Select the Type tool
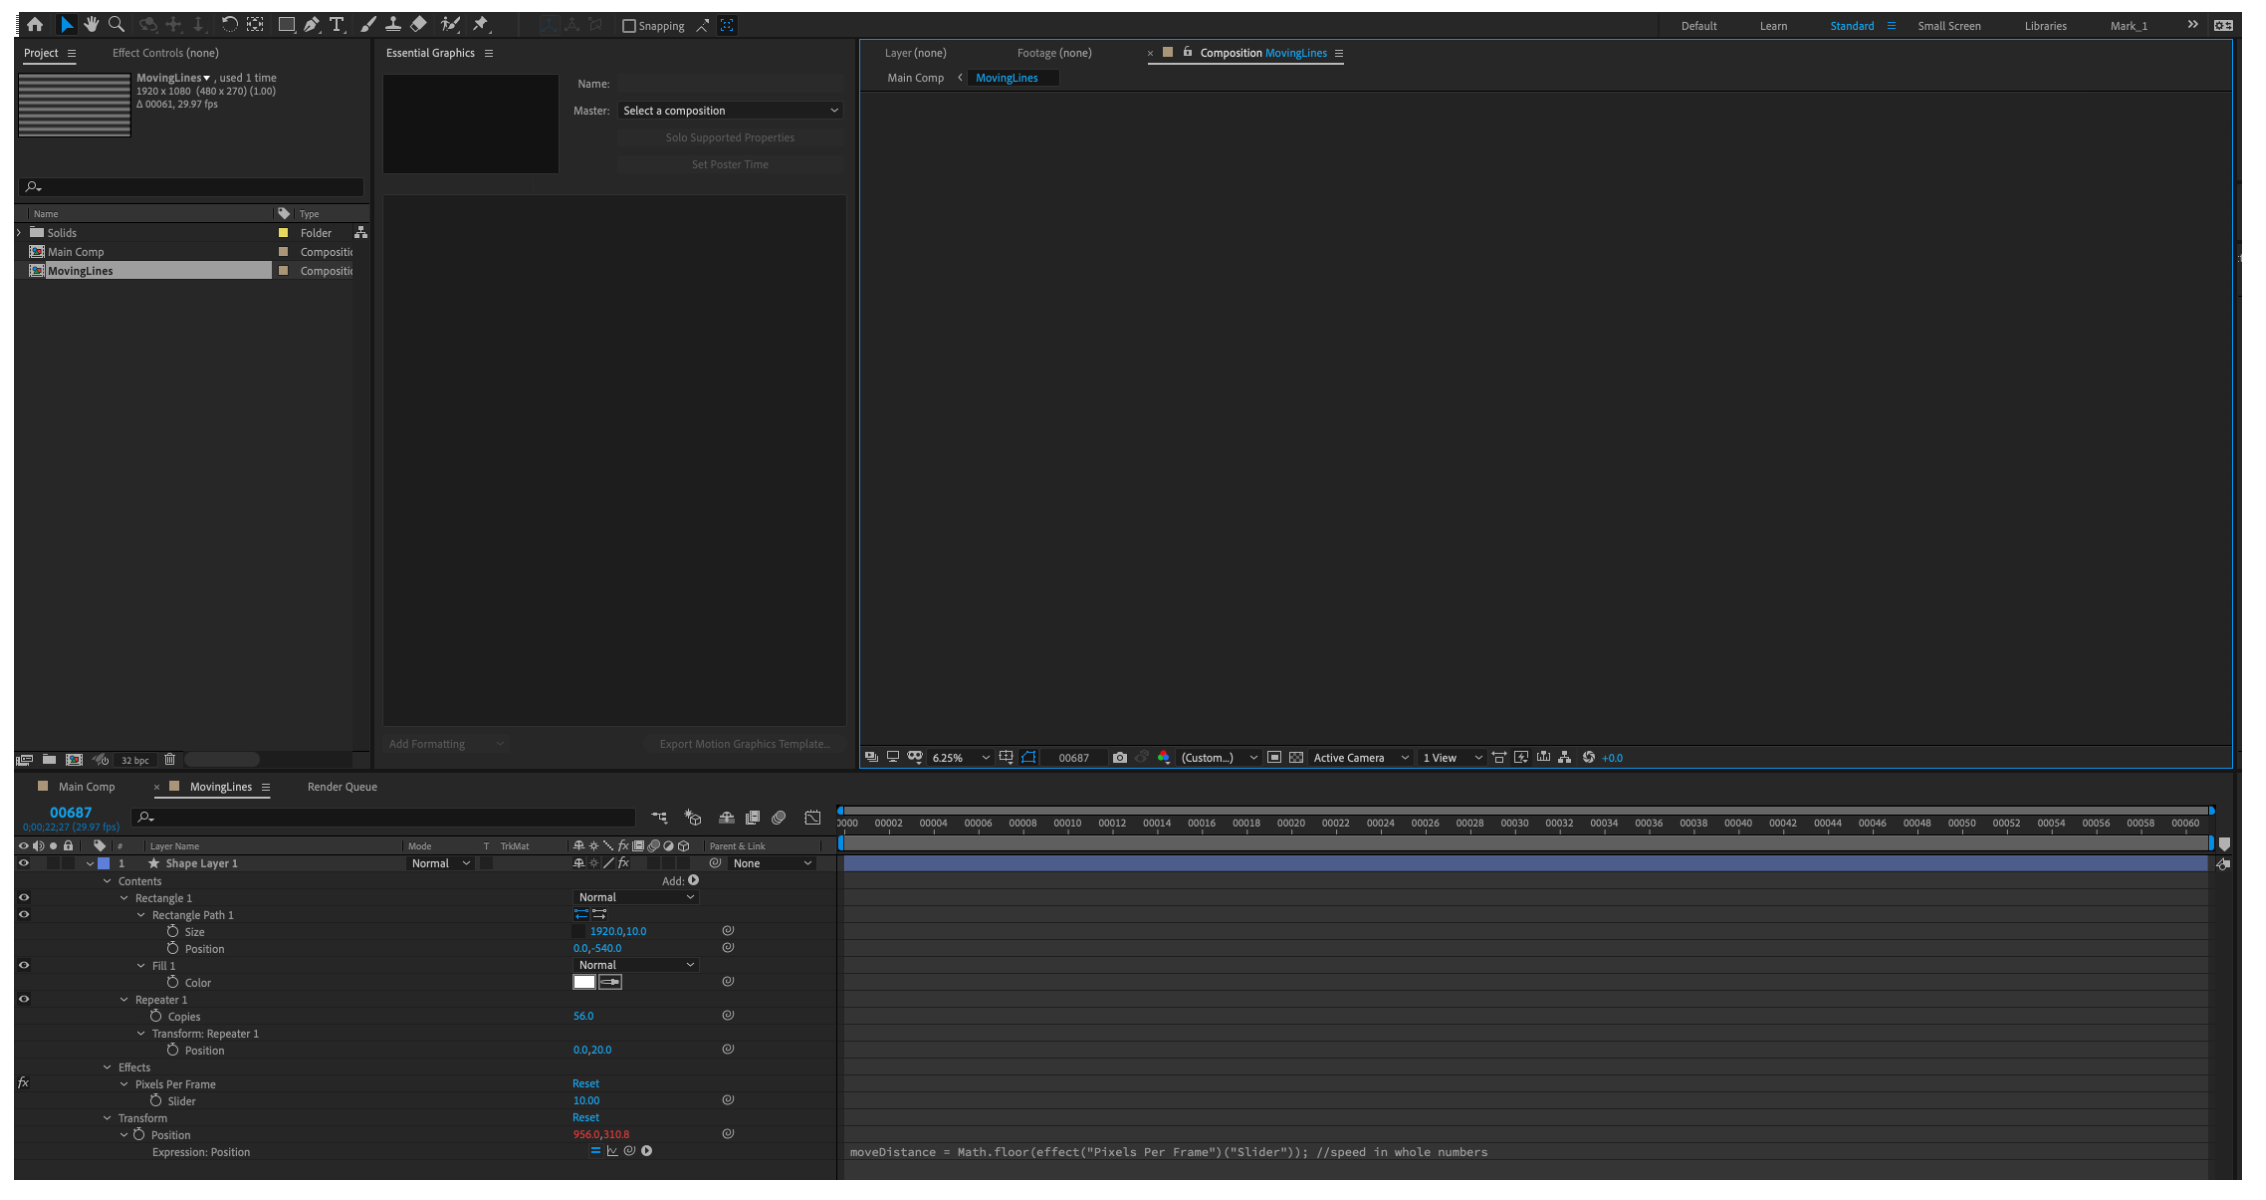This screenshot has width=2266, height=1200. 337,24
